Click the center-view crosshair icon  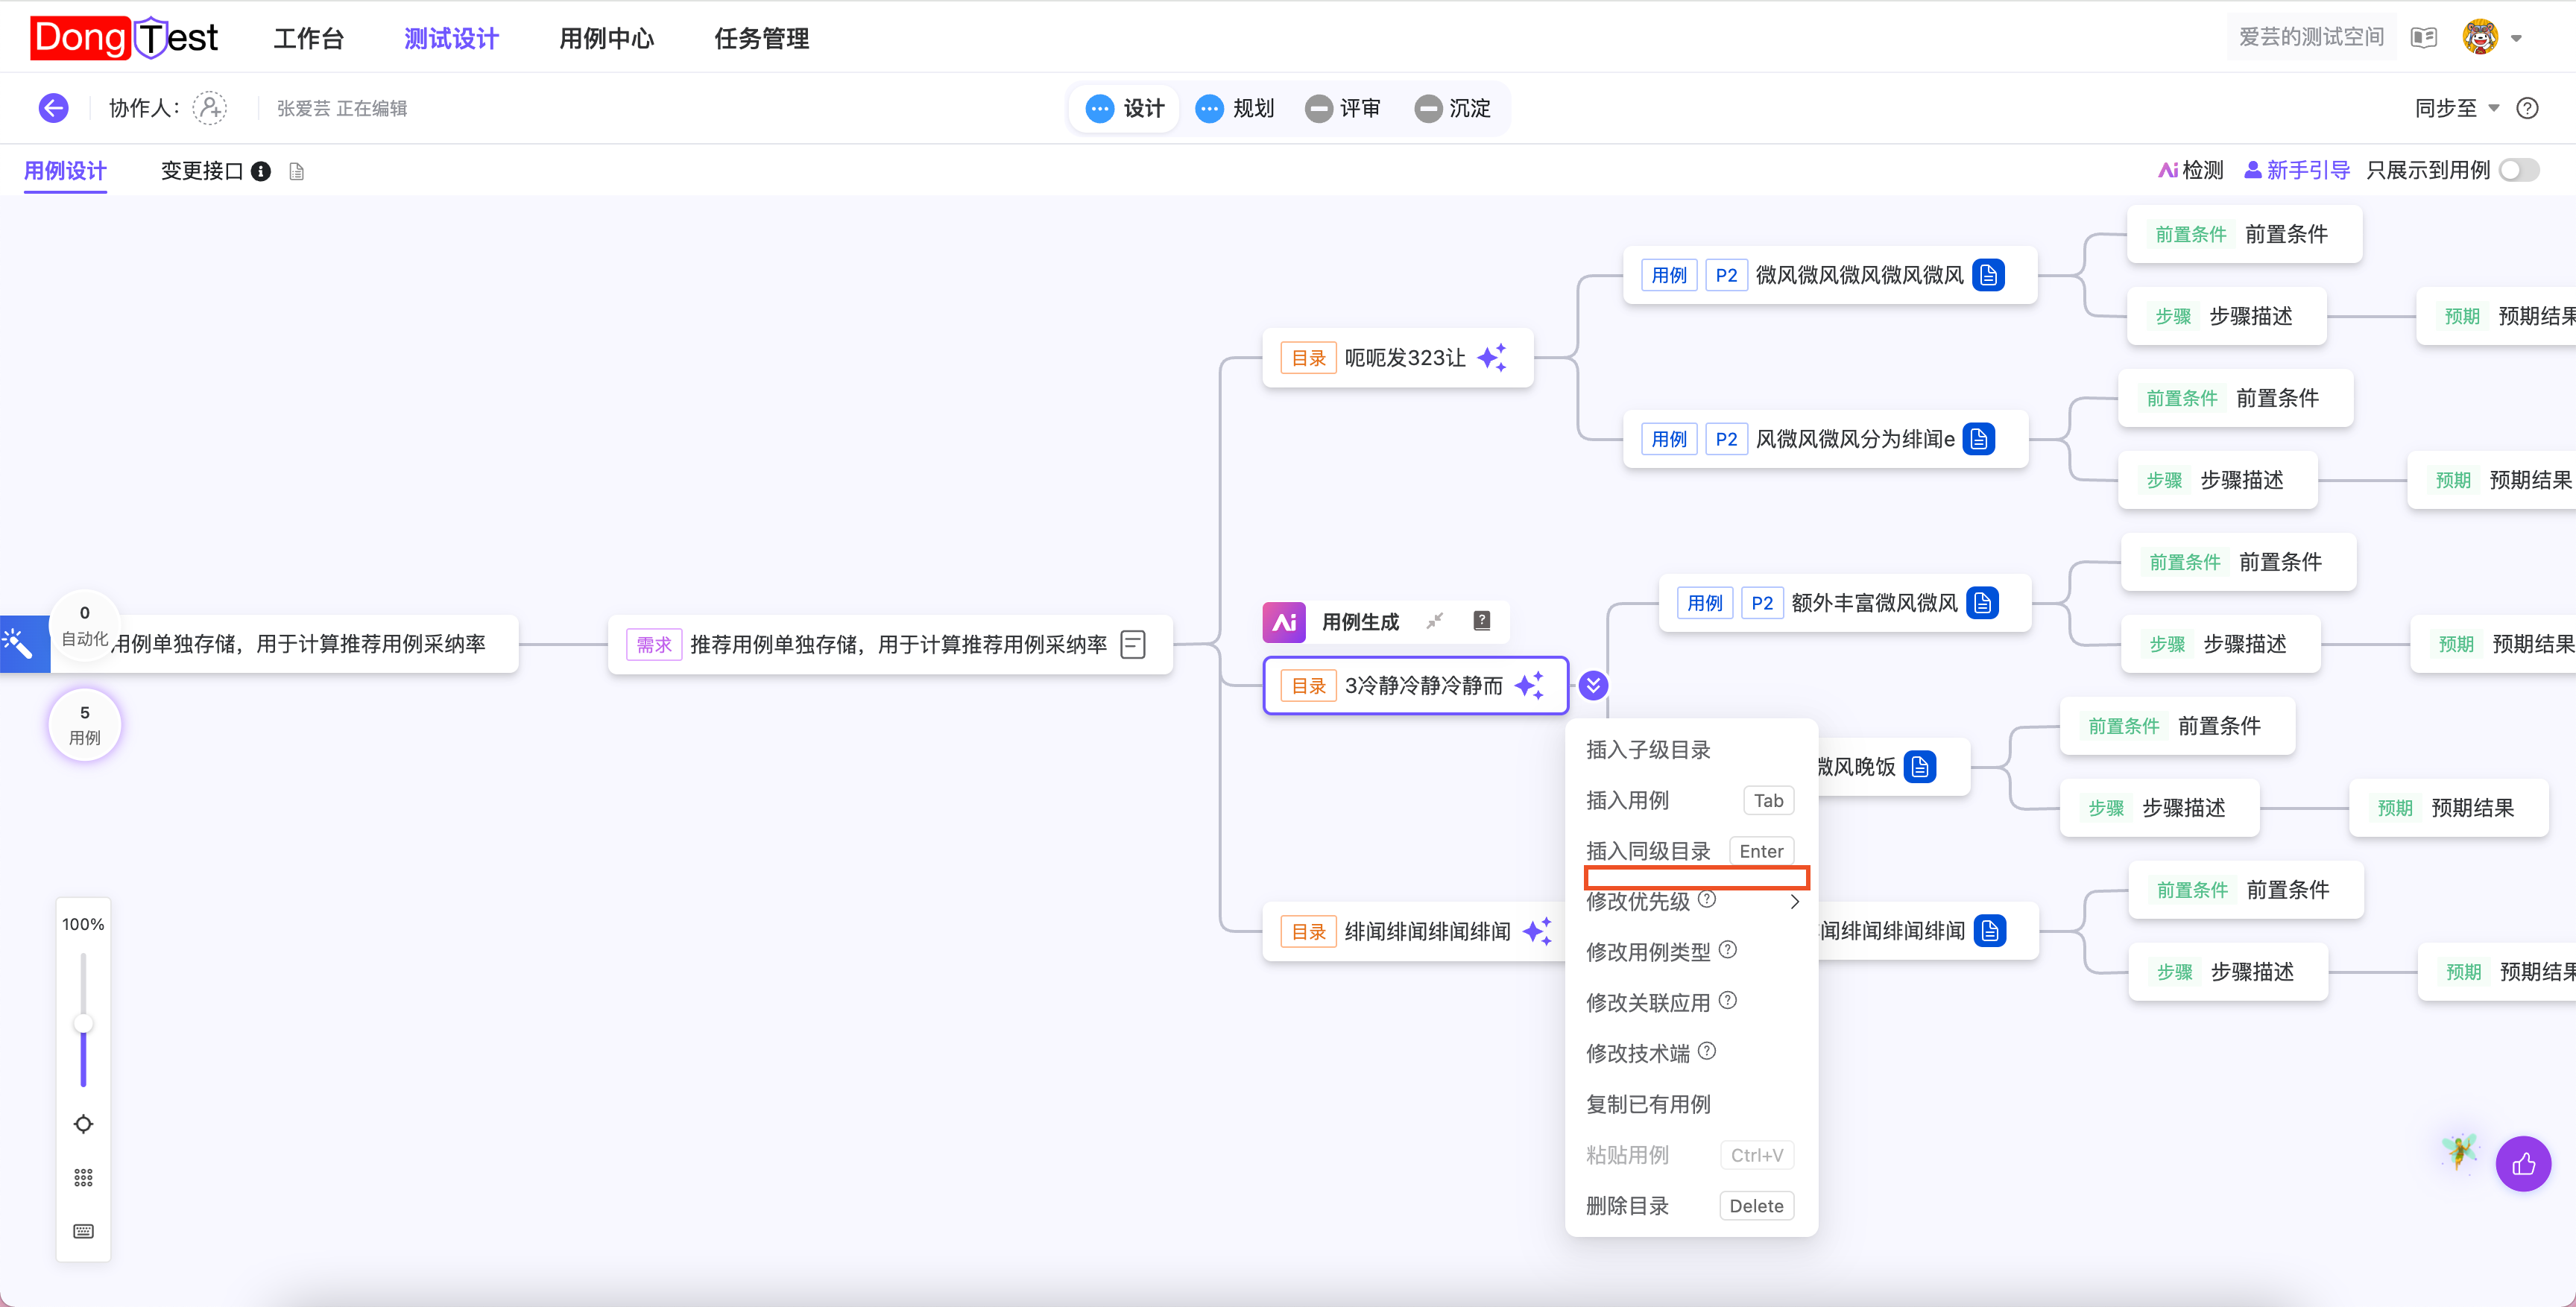click(x=84, y=1124)
